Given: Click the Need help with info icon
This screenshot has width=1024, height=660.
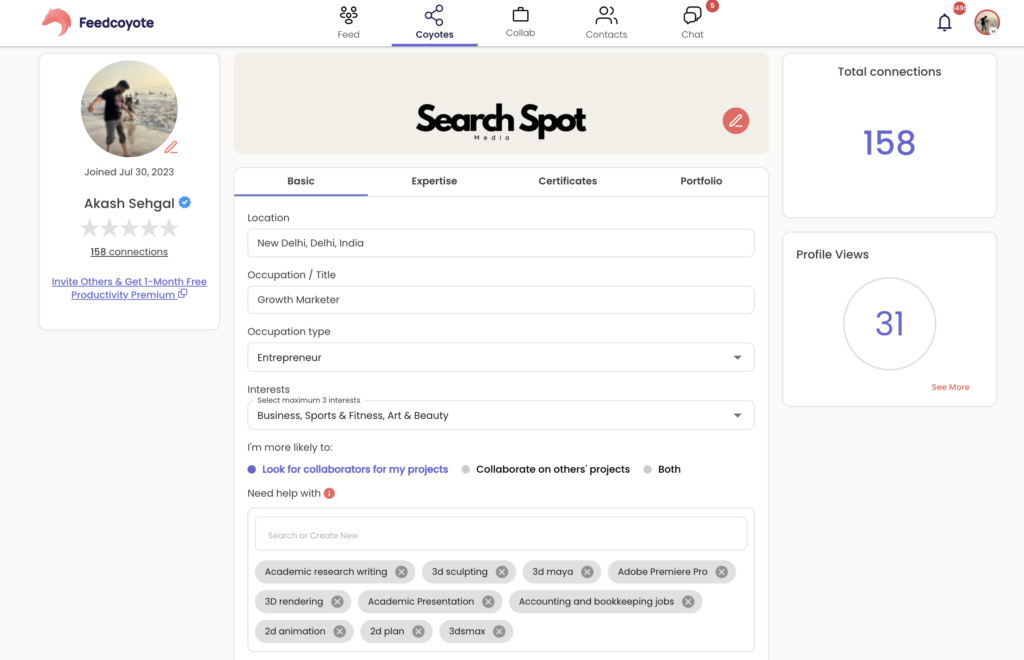Looking at the screenshot, I should pos(329,494).
